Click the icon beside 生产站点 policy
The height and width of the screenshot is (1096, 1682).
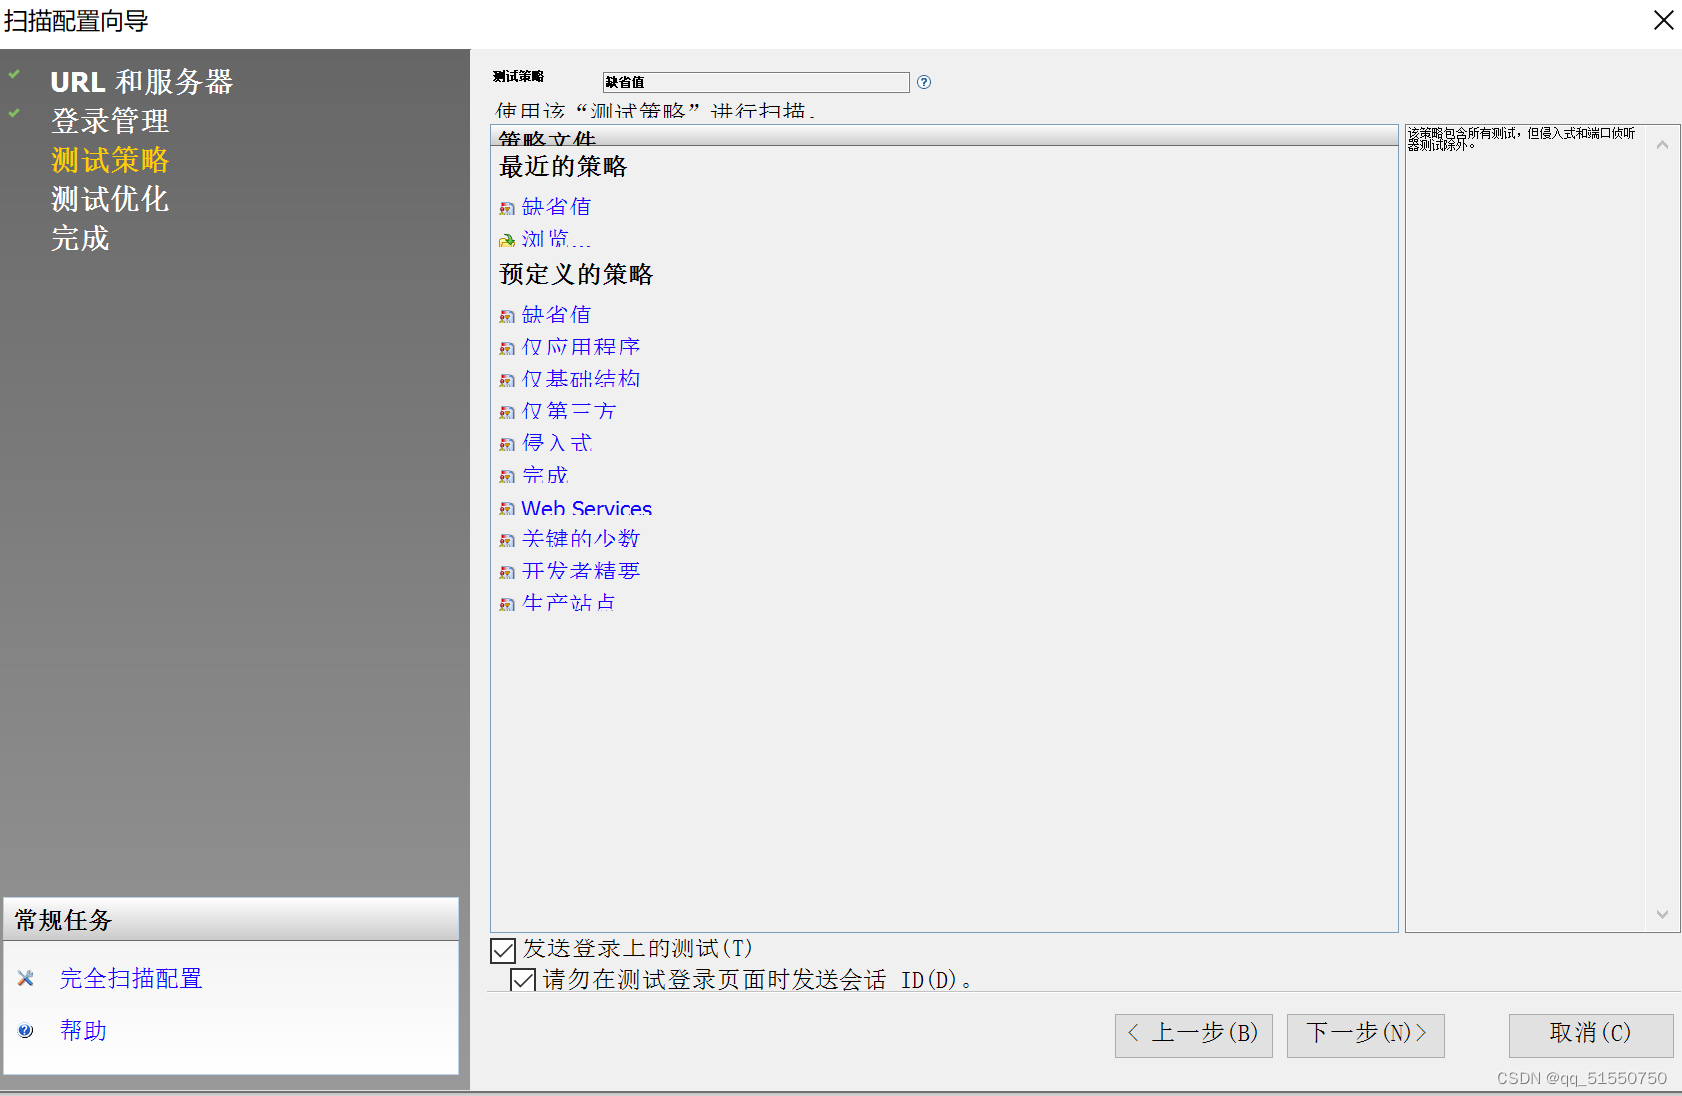(507, 604)
